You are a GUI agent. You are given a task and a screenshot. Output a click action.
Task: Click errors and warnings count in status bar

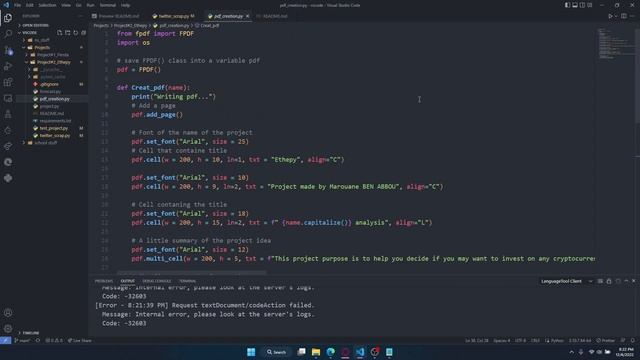(54, 340)
